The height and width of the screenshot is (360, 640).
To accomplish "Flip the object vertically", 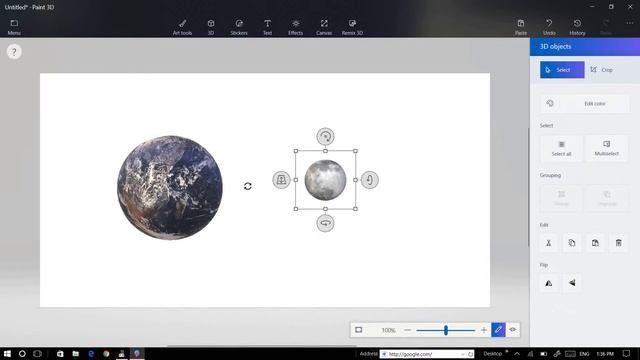I will coord(572,283).
